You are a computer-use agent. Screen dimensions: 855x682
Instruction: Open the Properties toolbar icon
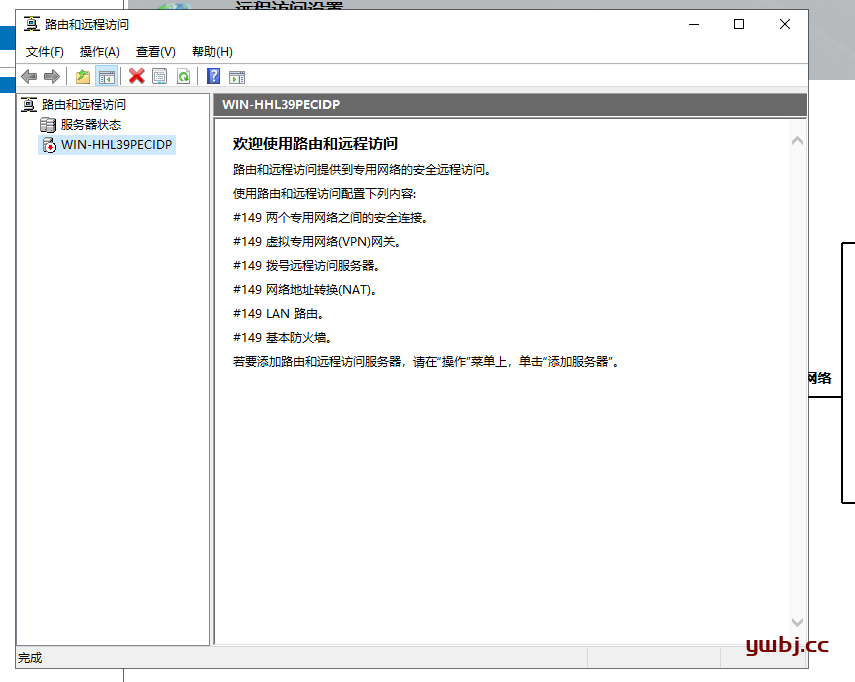(x=160, y=76)
